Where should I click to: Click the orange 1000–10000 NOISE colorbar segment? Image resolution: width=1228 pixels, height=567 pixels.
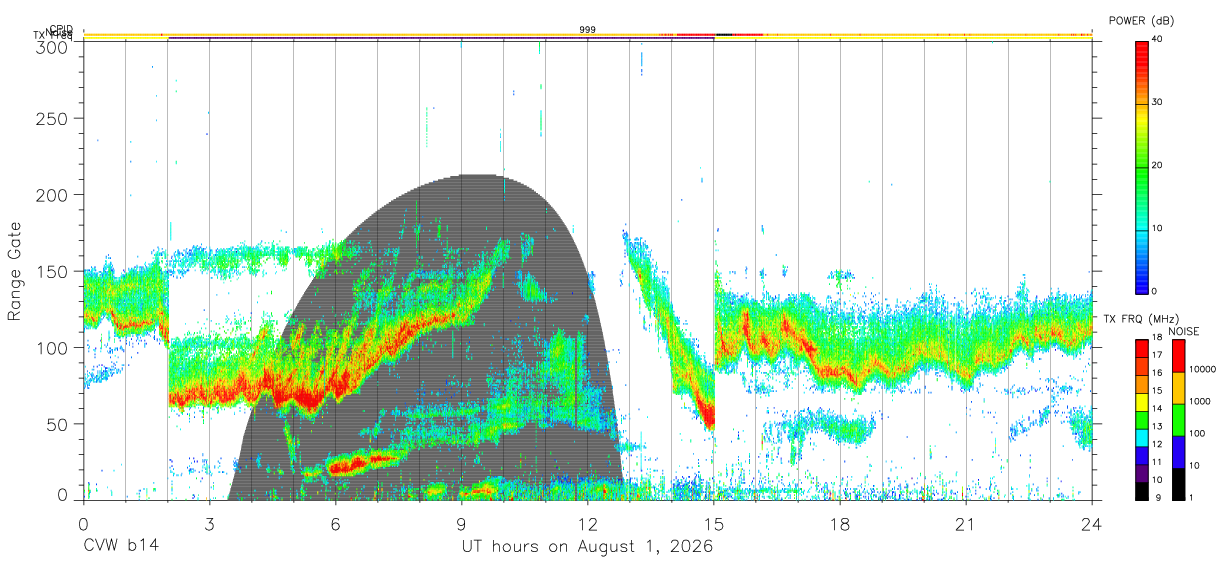pyautogui.click(x=1177, y=388)
